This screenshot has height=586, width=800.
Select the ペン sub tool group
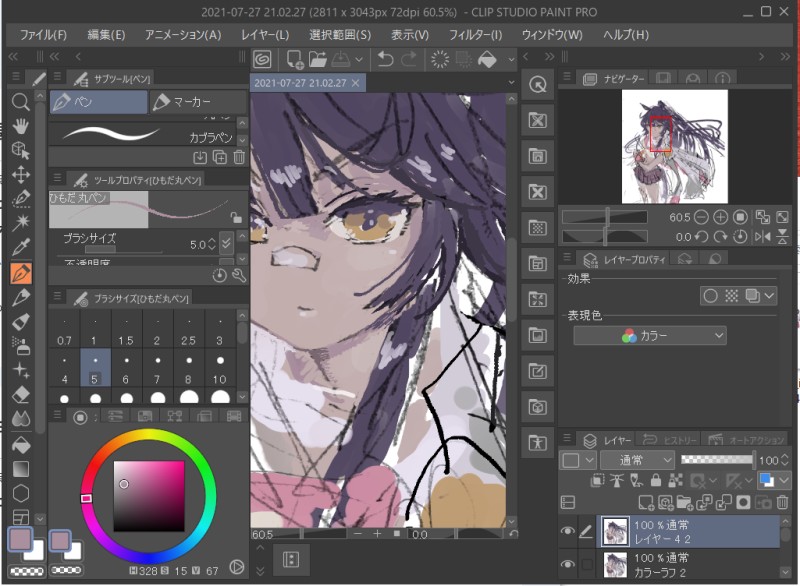pos(98,102)
